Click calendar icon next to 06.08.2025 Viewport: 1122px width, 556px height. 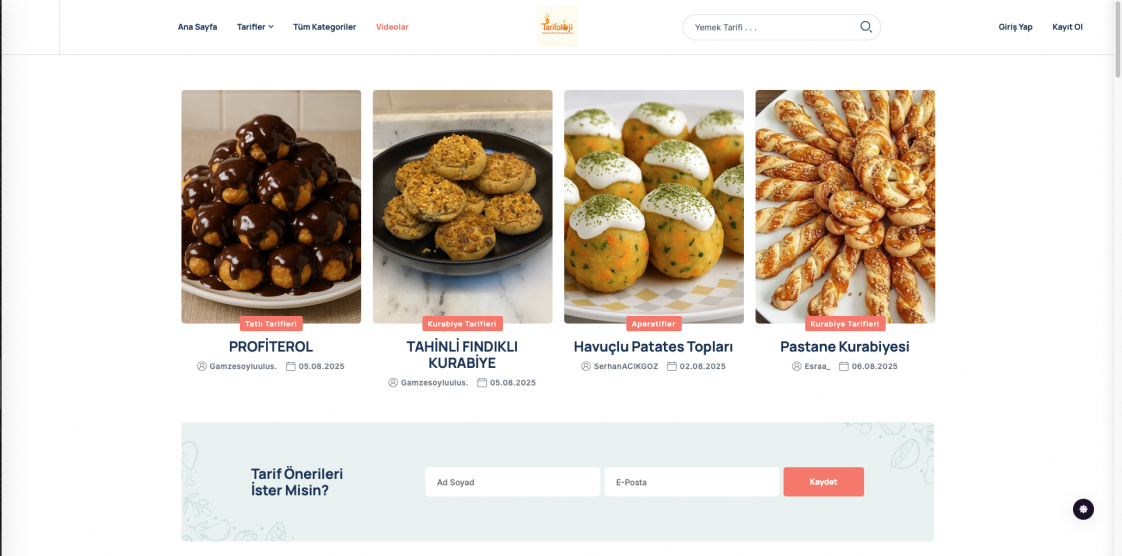click(x=844, y=367)
